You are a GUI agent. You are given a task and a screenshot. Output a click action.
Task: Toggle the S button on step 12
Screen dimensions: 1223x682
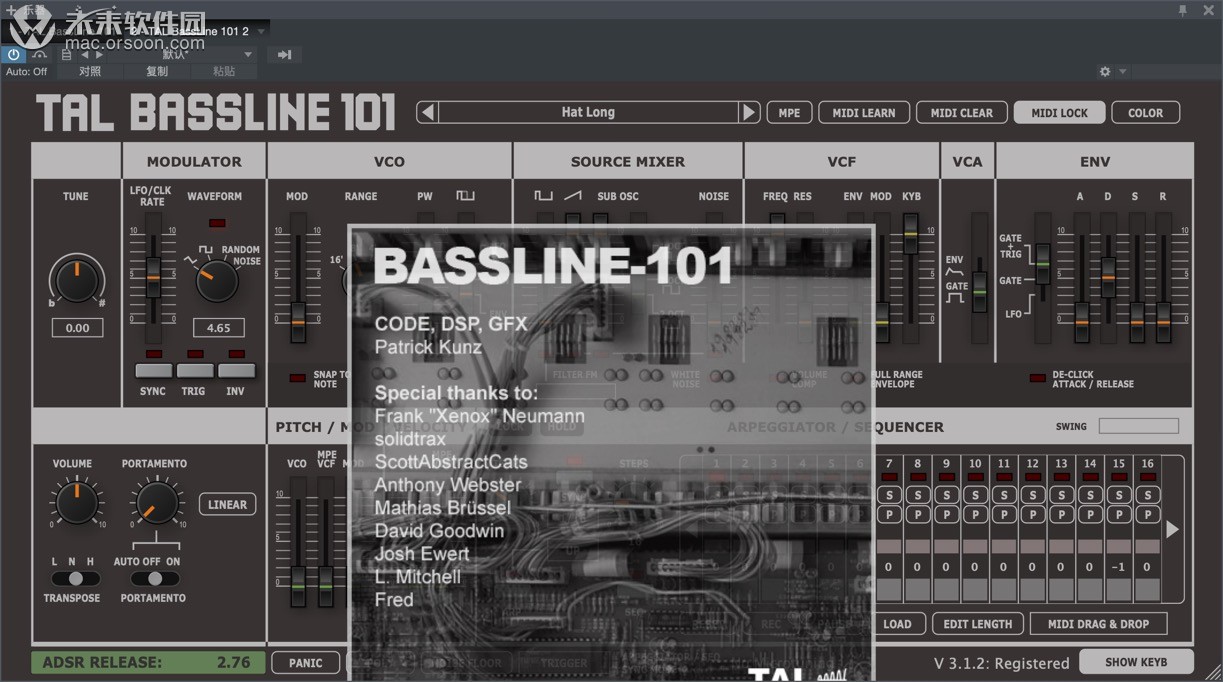[1033, 495]
